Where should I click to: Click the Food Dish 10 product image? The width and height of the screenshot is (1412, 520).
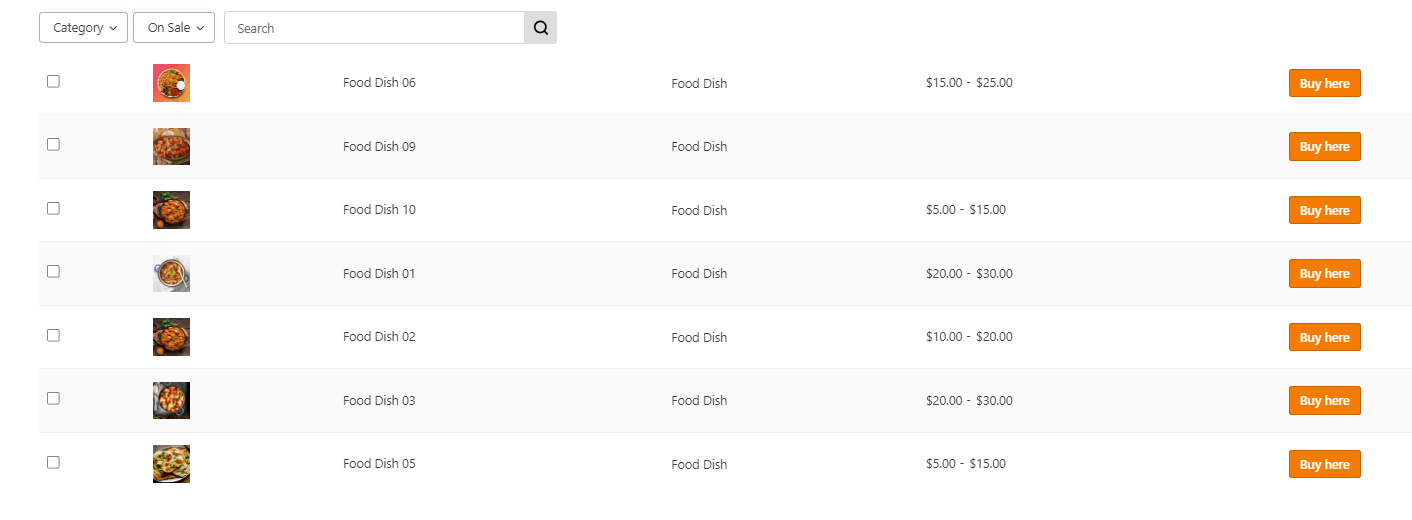point(171,210)
